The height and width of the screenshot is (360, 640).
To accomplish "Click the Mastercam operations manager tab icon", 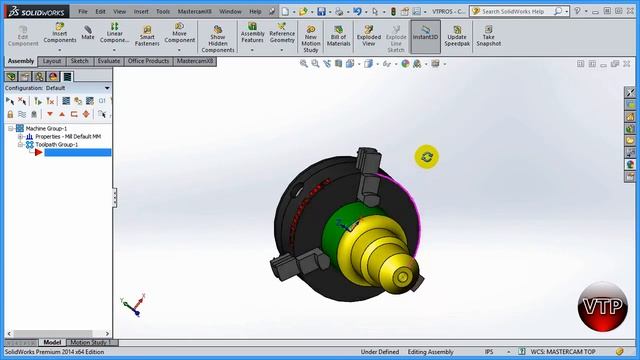I will [x=67, y=76].
